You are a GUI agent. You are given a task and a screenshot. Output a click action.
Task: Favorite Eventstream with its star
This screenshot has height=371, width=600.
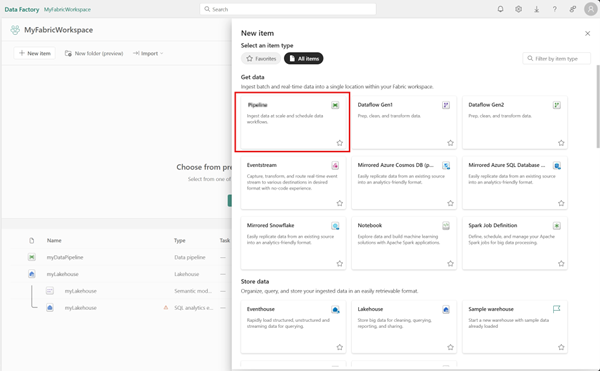click(x=339, y=203)
